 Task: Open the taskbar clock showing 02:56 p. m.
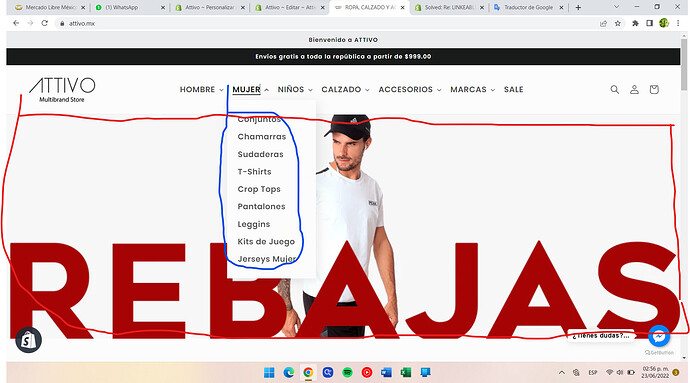point(655,372)
